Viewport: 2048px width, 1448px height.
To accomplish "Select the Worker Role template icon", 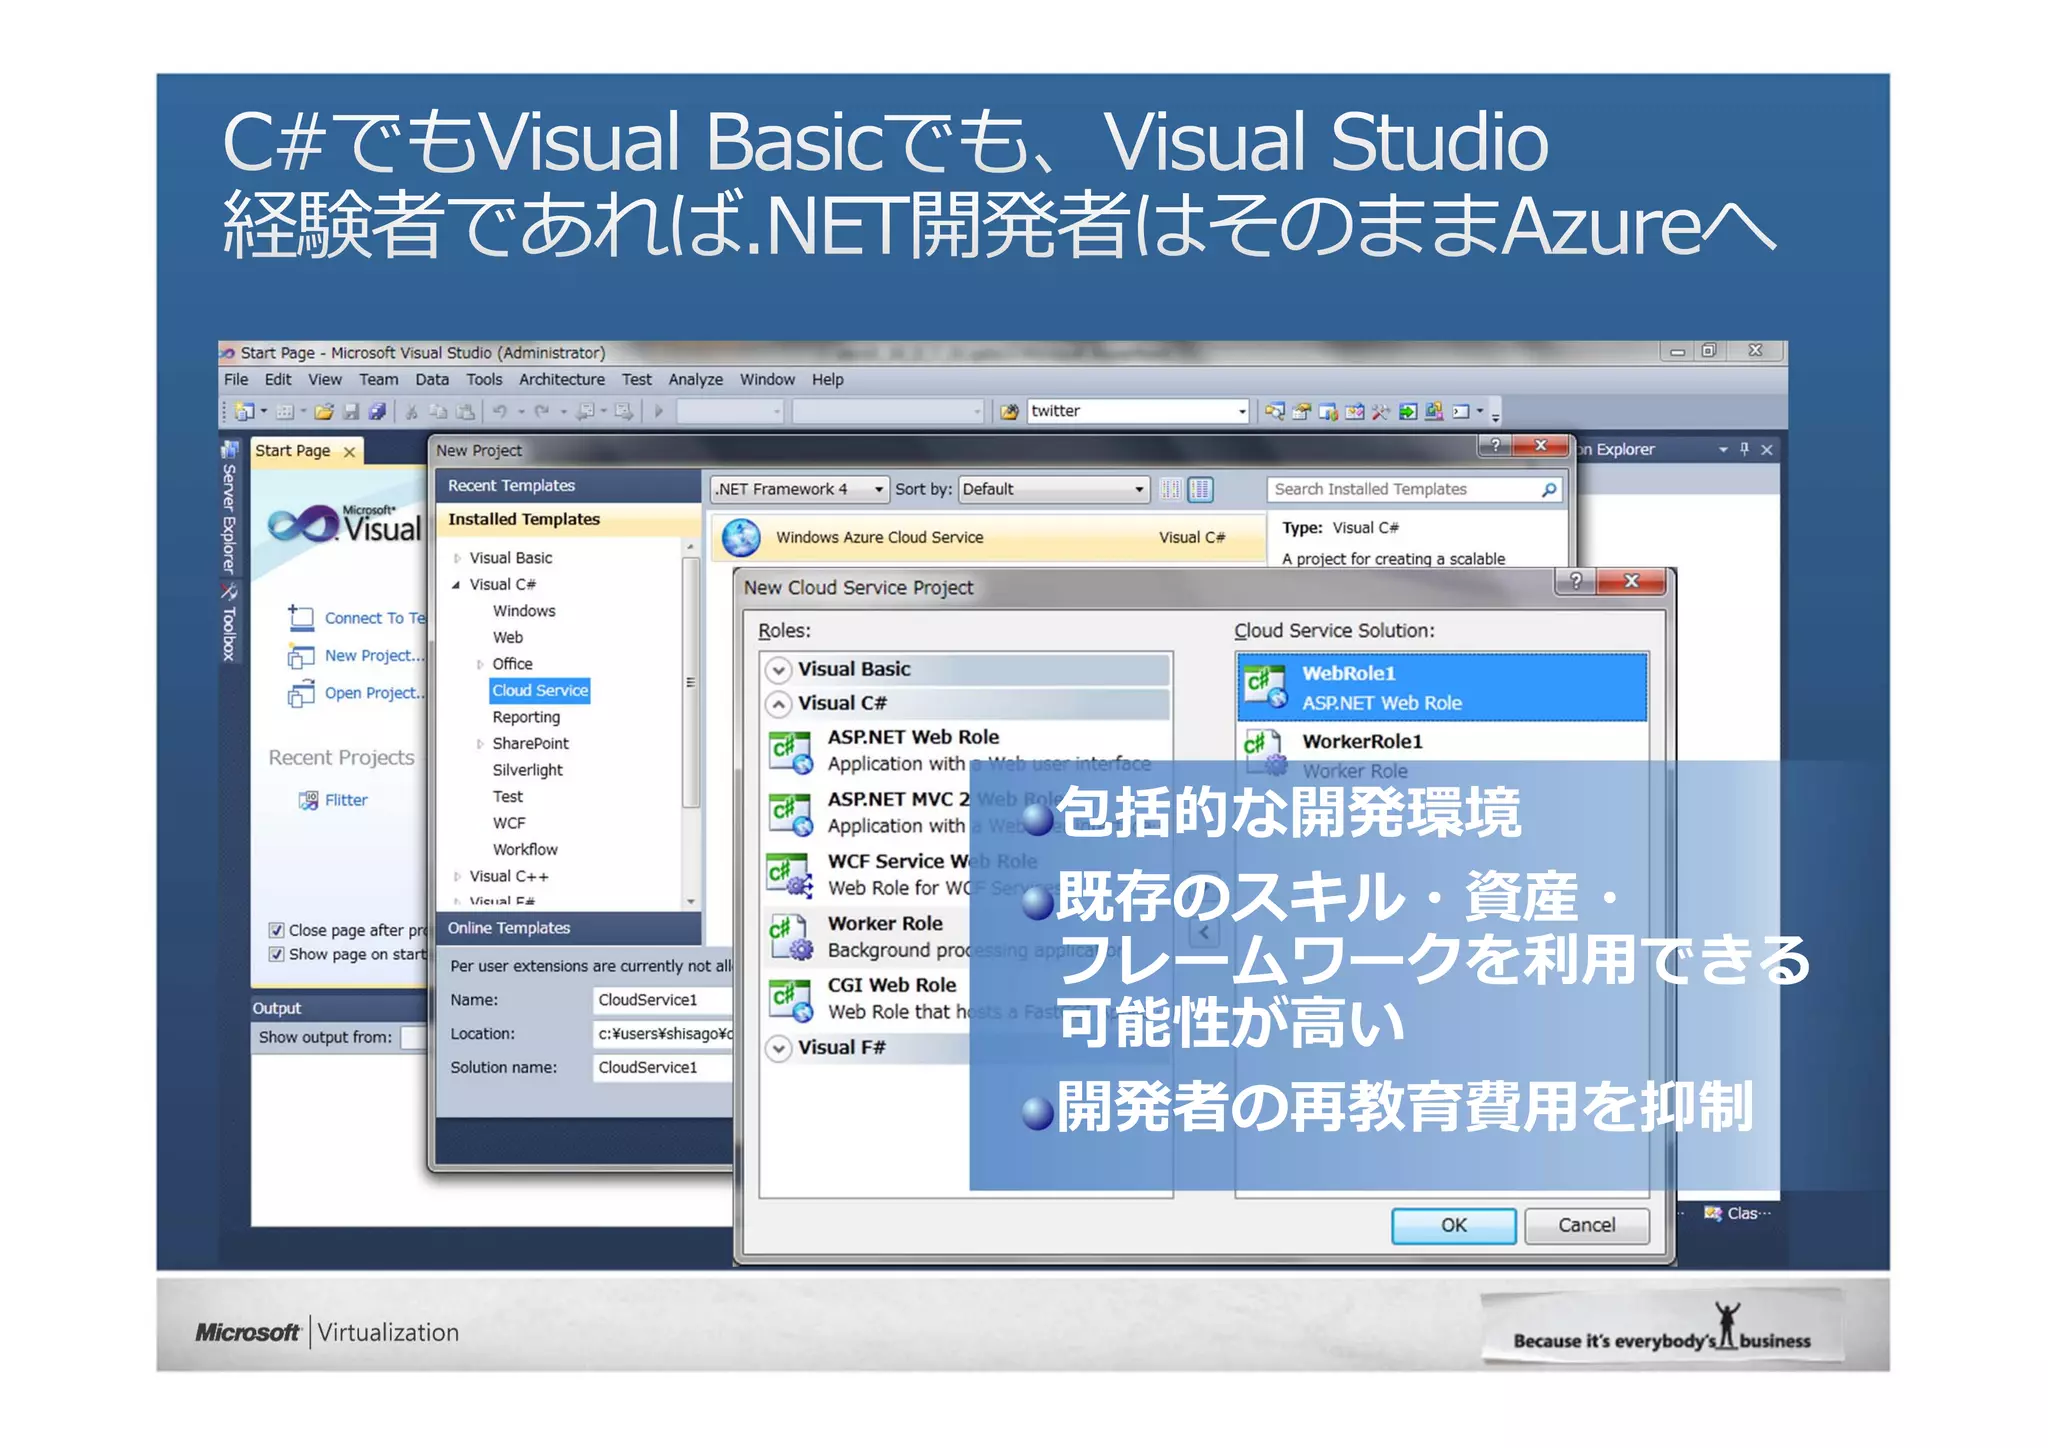I will (x=790, y=937).
